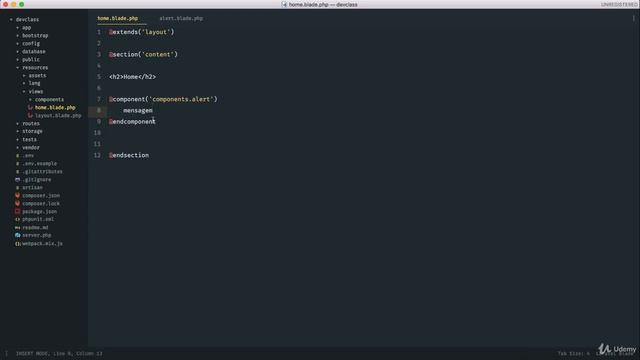640x360 pixels.
Task: Click the composer.lock file icon
Action: click(18, 203)
